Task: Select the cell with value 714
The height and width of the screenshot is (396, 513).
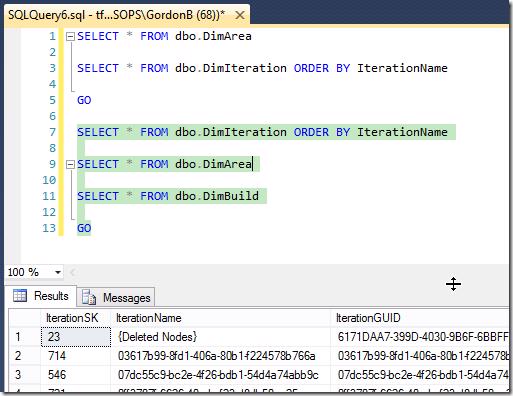Action: [76, 356]
